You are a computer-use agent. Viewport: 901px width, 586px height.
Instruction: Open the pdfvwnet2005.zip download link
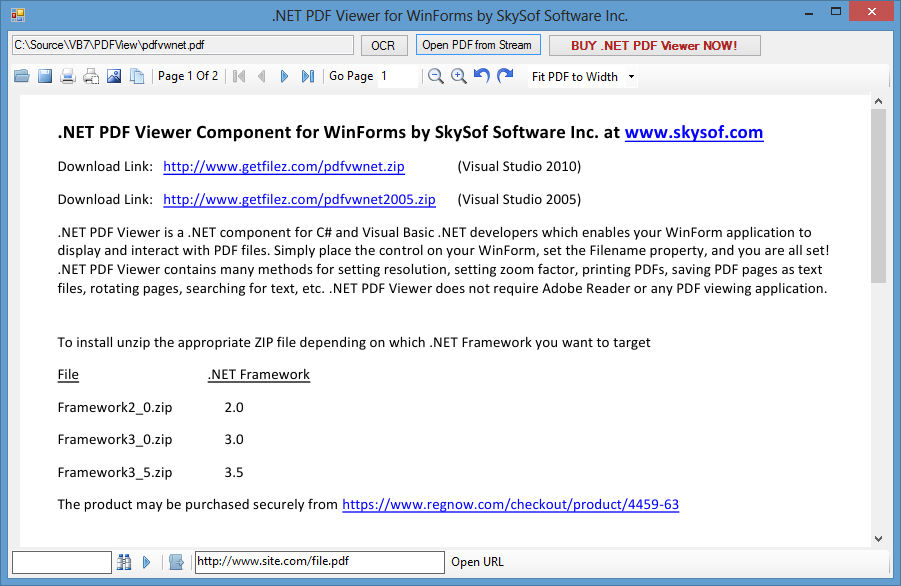(299, 199)
